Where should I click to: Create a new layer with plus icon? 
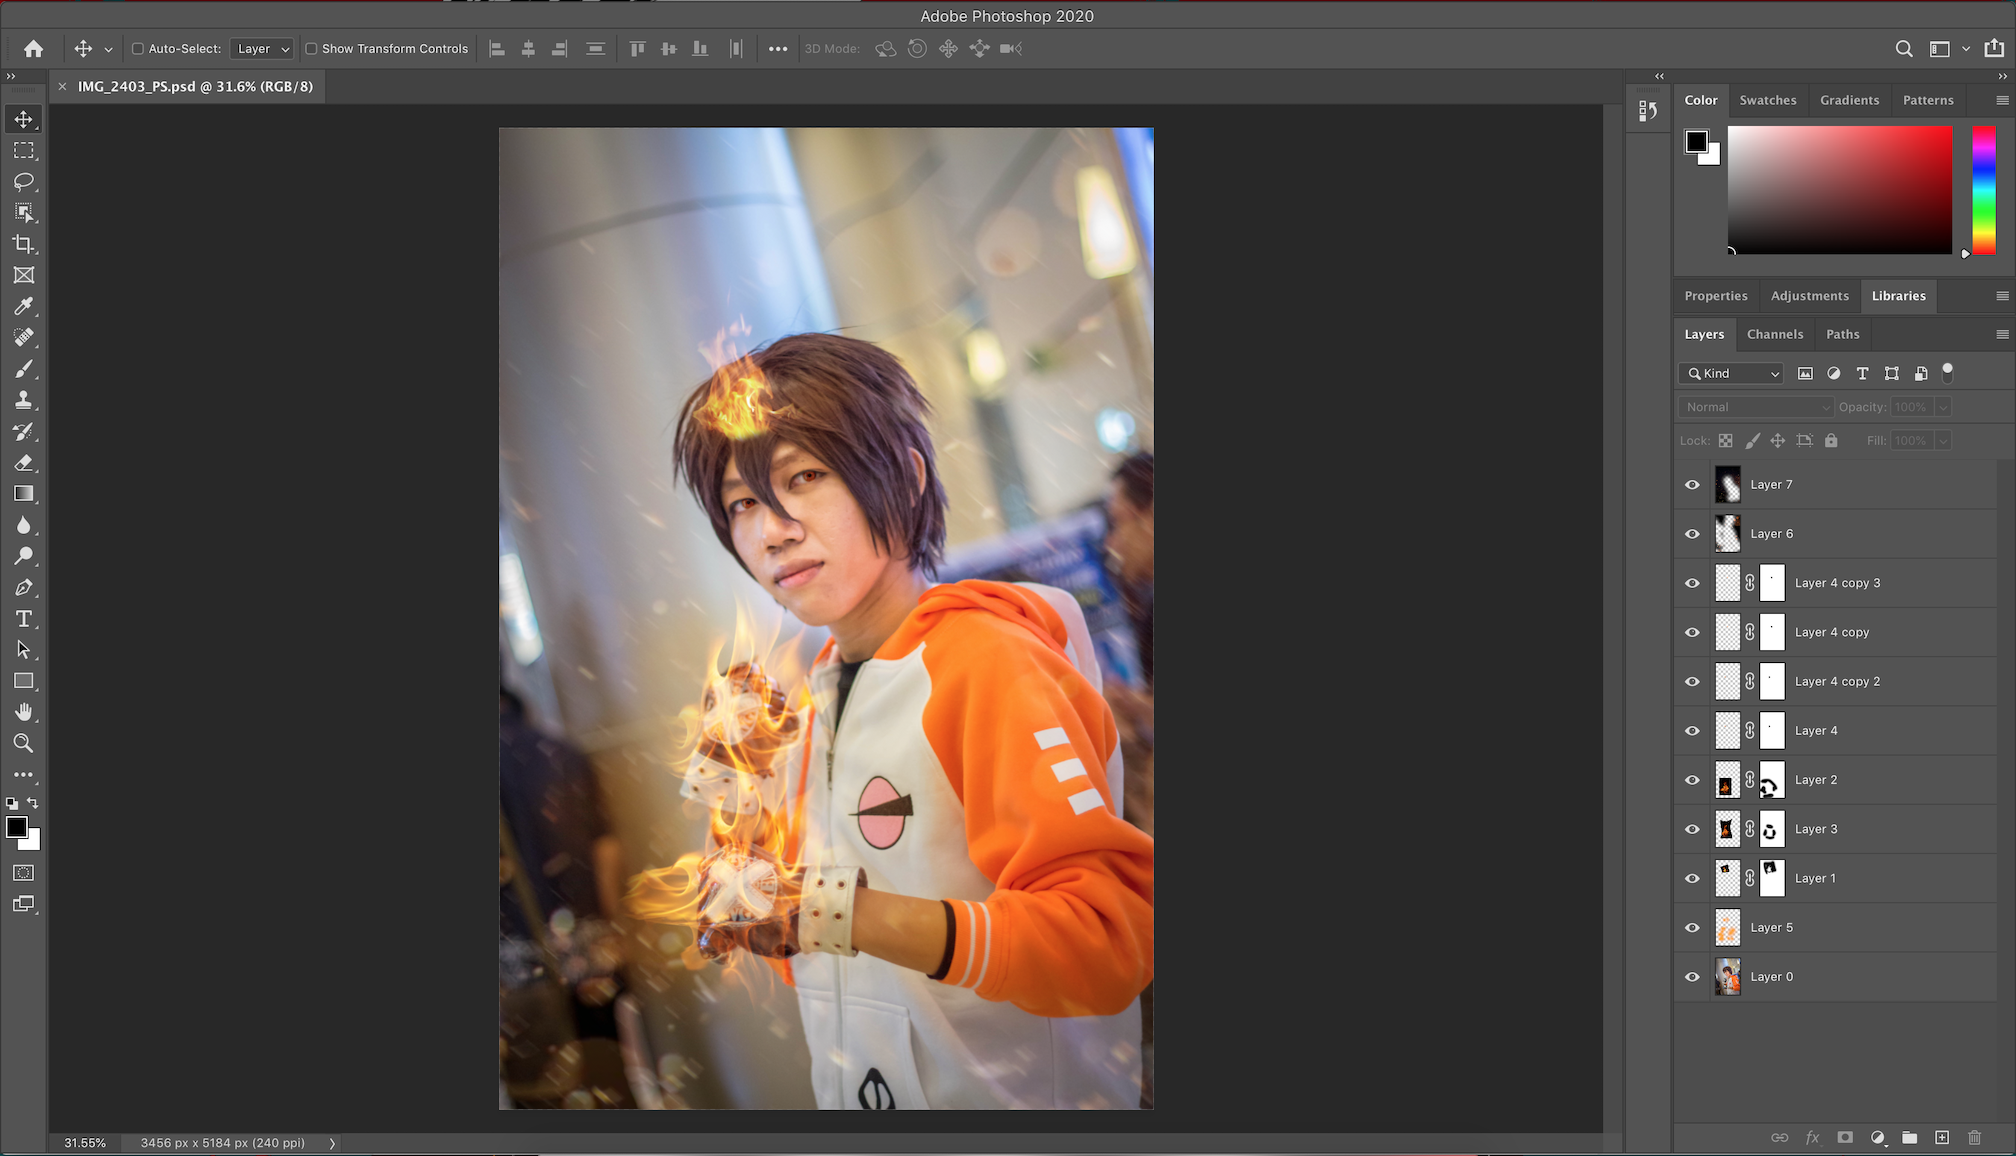(1942, 1138)
